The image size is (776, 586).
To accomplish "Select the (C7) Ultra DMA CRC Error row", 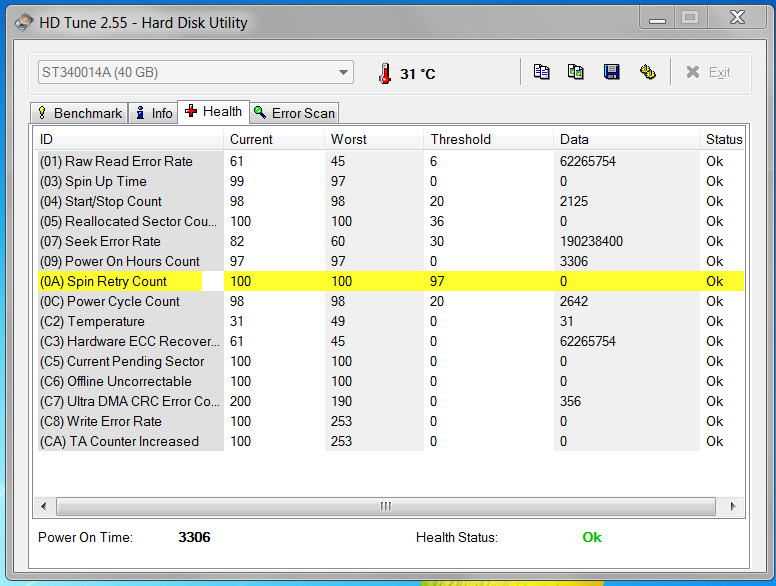I will (x=391, y=401).
